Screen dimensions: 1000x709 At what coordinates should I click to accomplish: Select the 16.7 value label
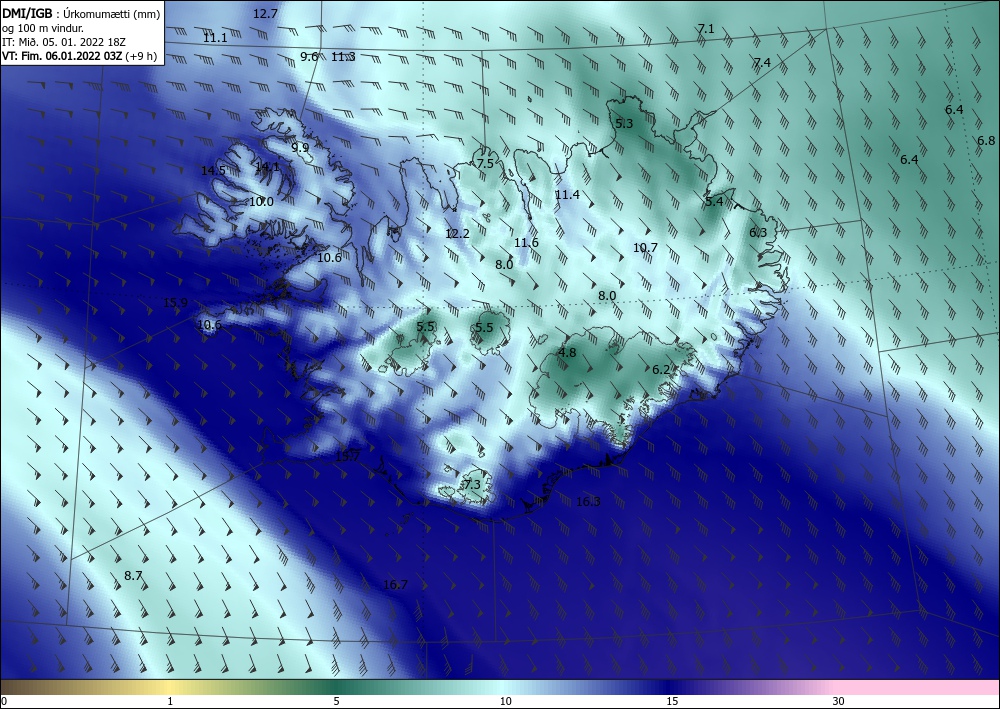click(x=395, y=585)
